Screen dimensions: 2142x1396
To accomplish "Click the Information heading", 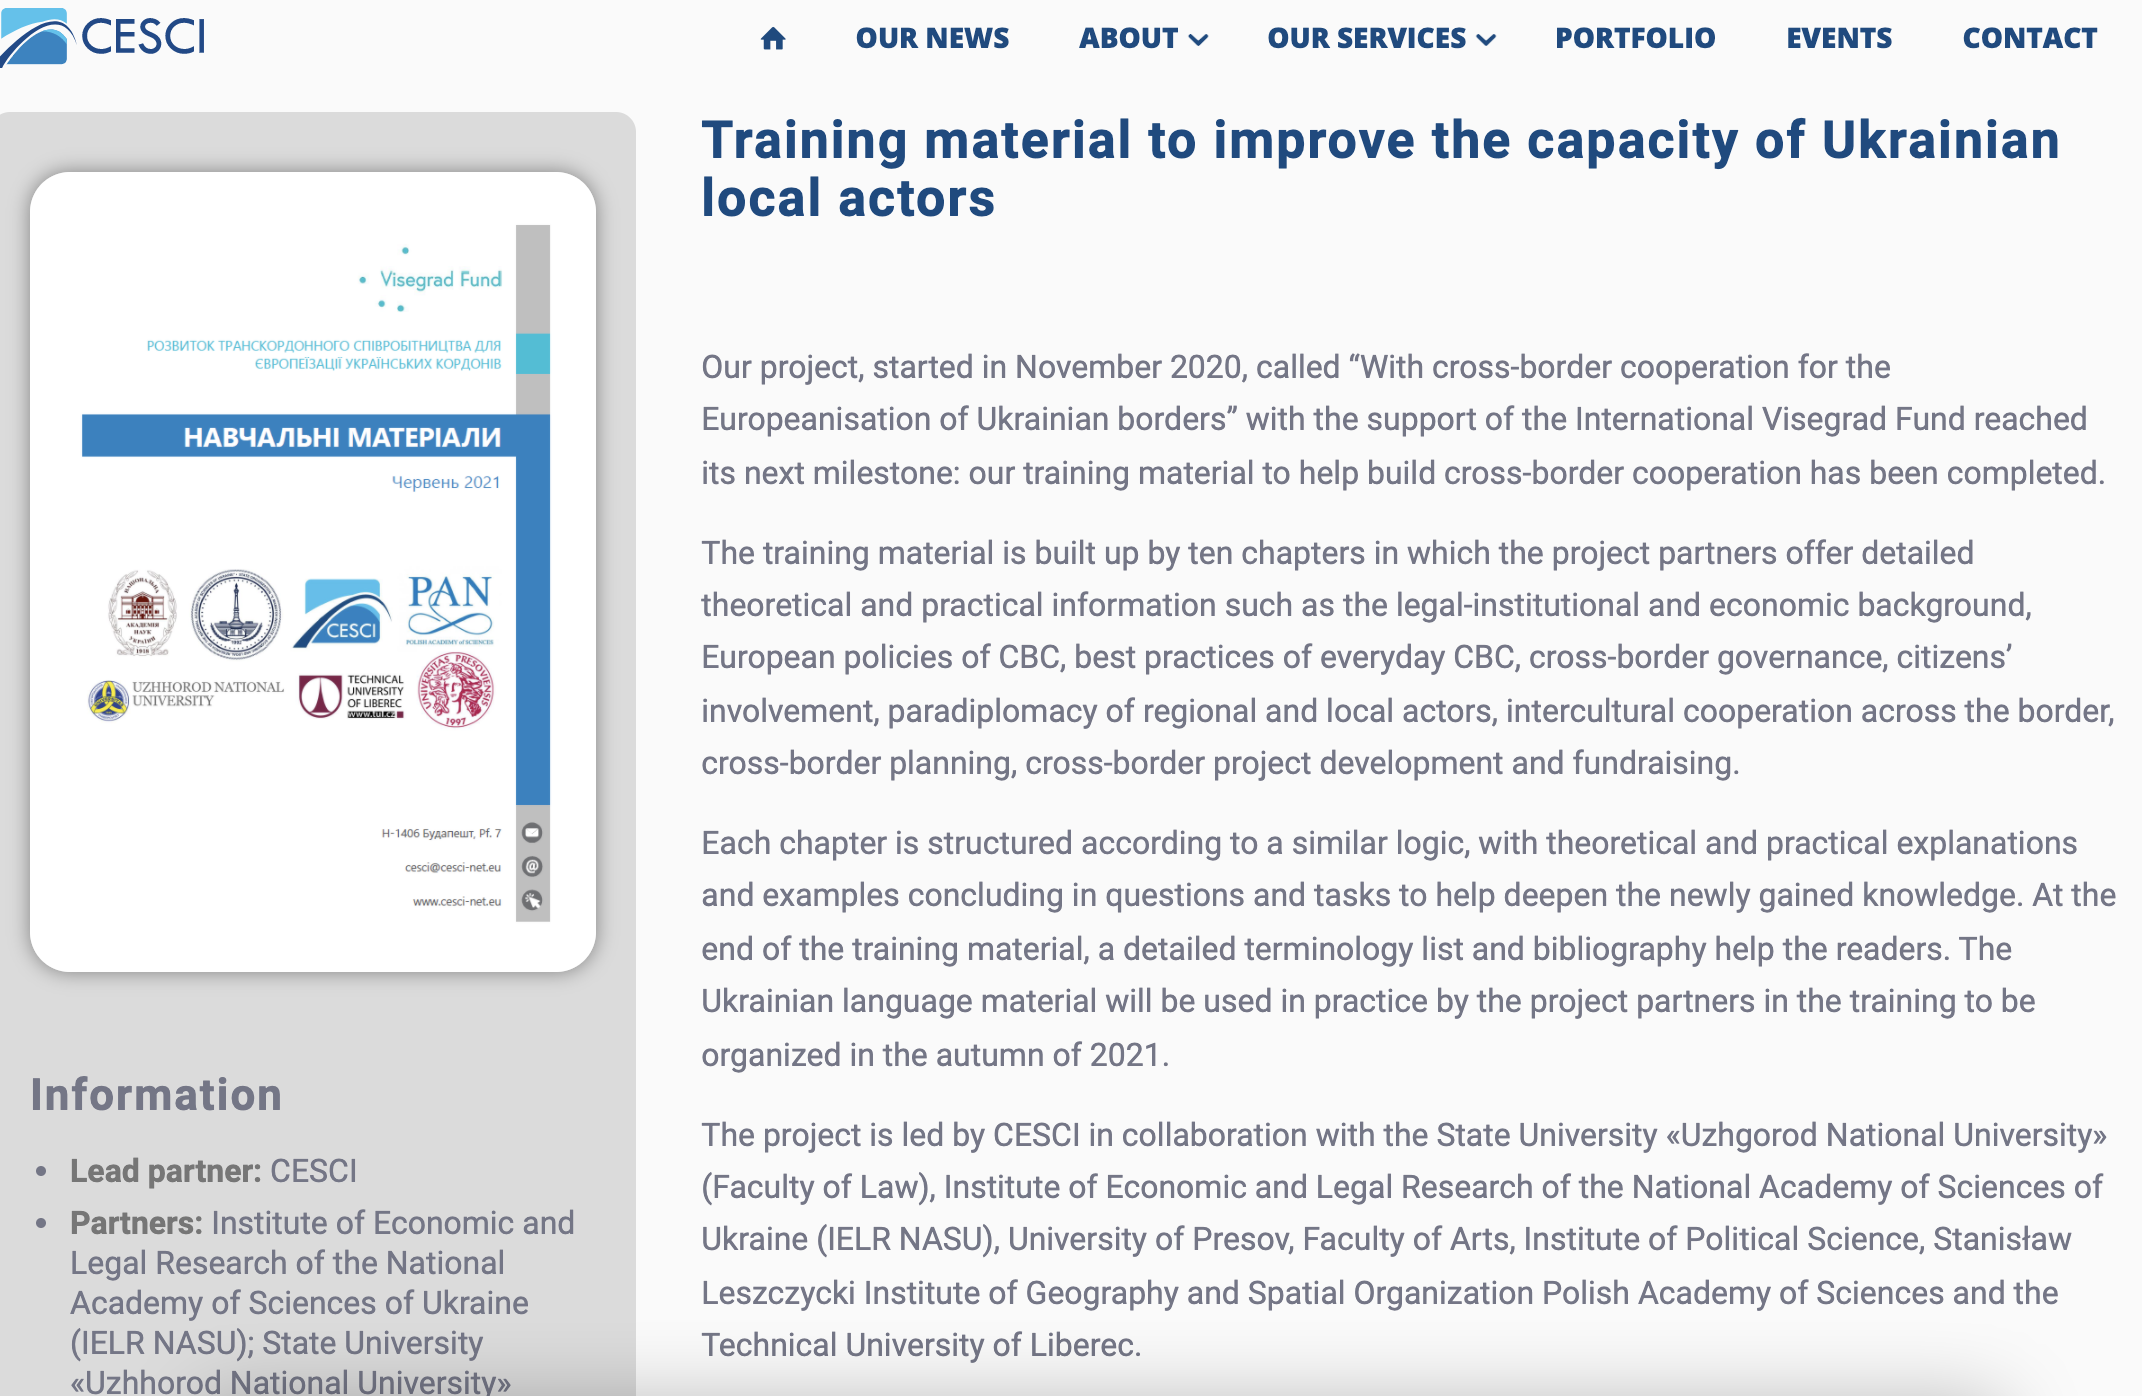I will pos(156,1095).
